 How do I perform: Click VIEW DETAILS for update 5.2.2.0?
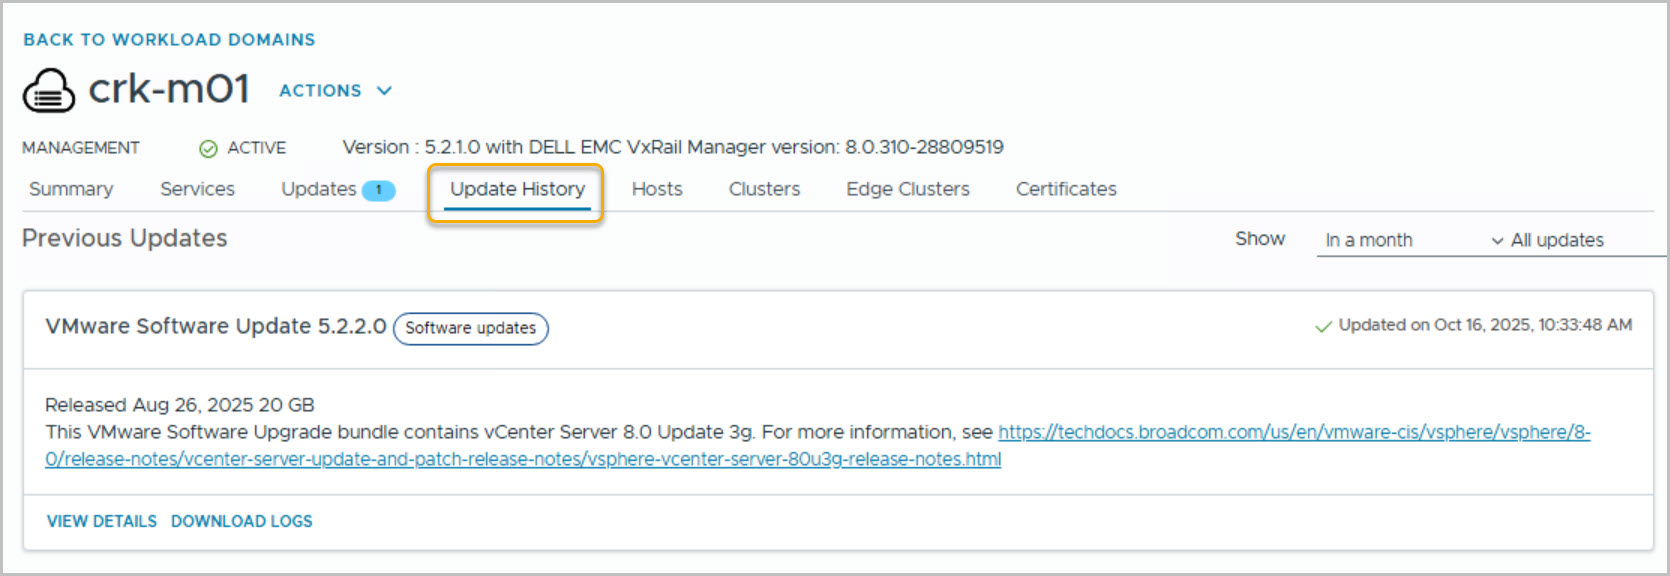[x=102, y=521]
